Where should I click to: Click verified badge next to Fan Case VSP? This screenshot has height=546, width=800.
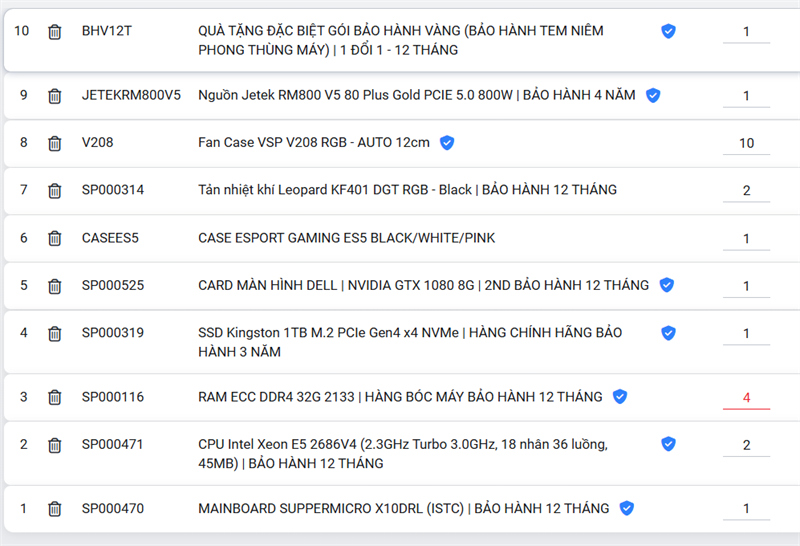click(x=447, y=143)
